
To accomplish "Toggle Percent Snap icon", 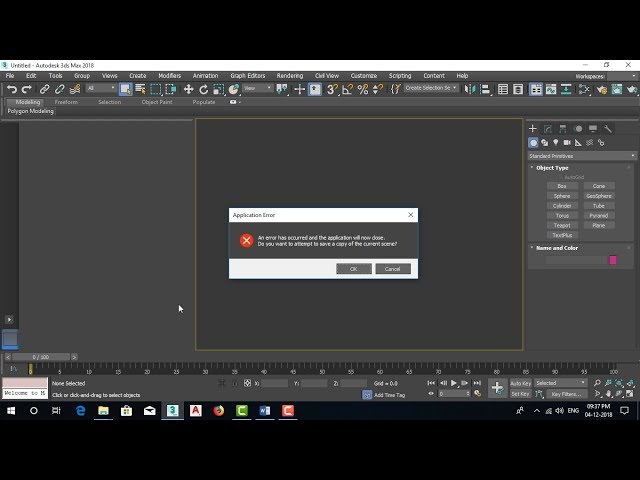I will [363, 89].
